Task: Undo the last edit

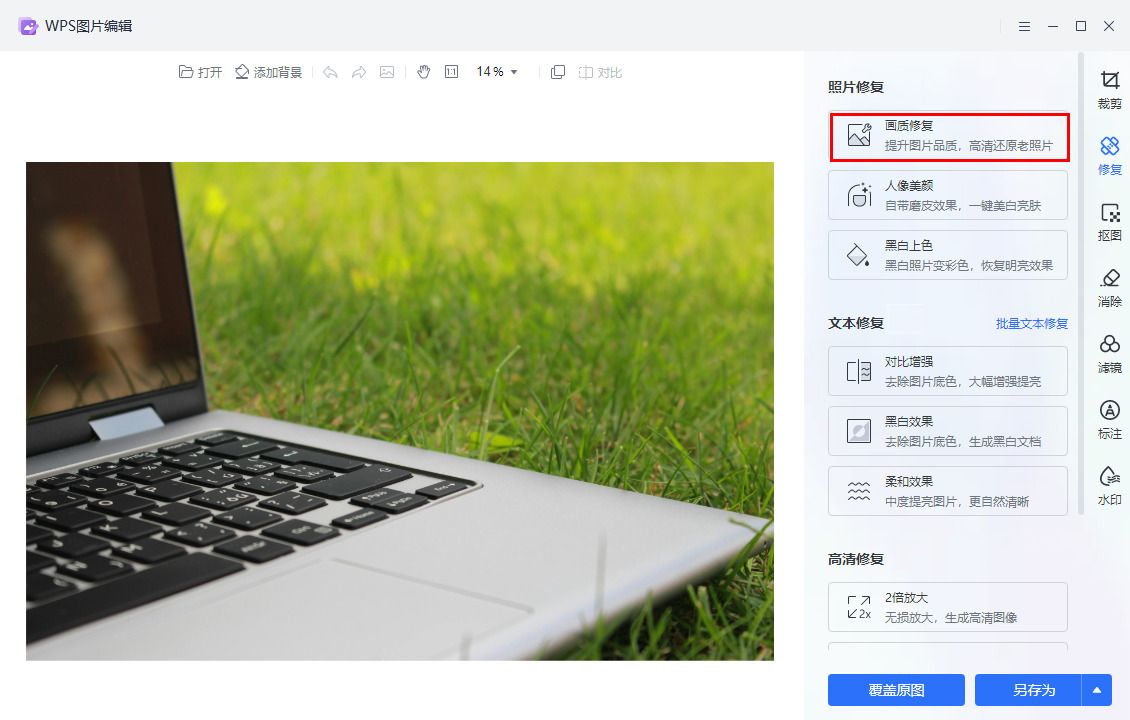Action: click(330, 72)
